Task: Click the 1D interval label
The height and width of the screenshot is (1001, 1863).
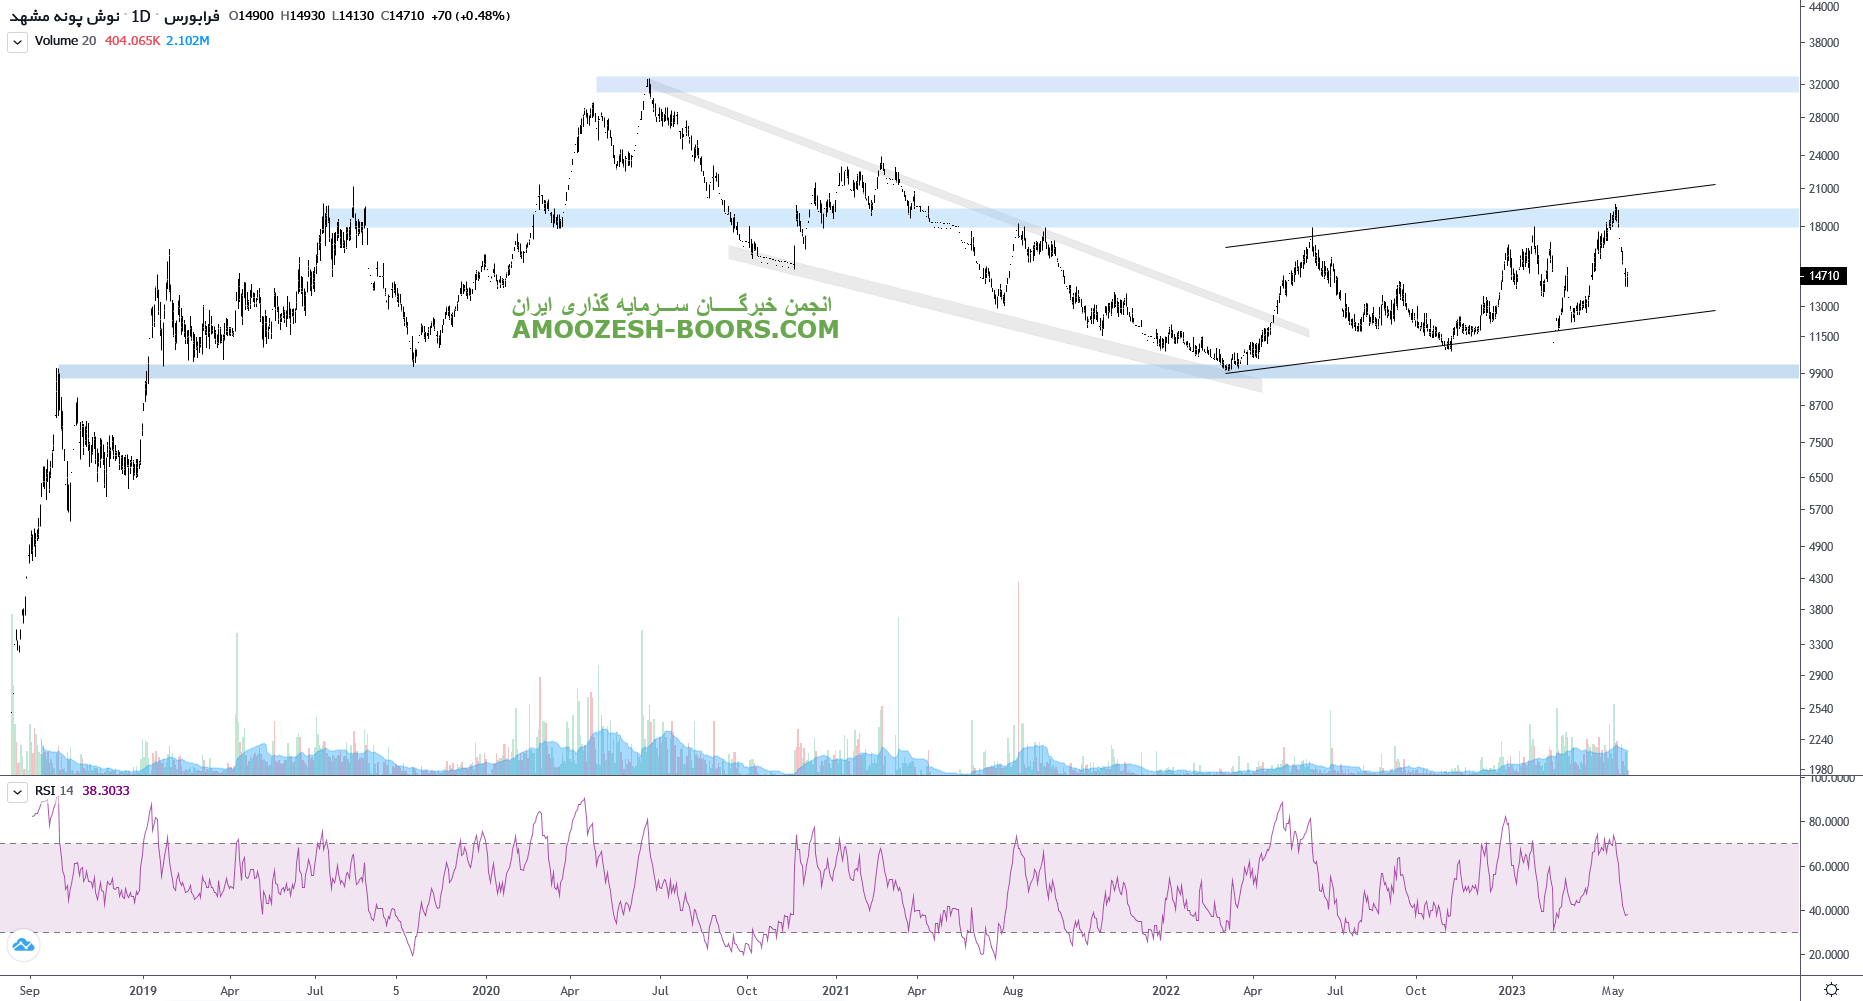Action: [140, 16]
